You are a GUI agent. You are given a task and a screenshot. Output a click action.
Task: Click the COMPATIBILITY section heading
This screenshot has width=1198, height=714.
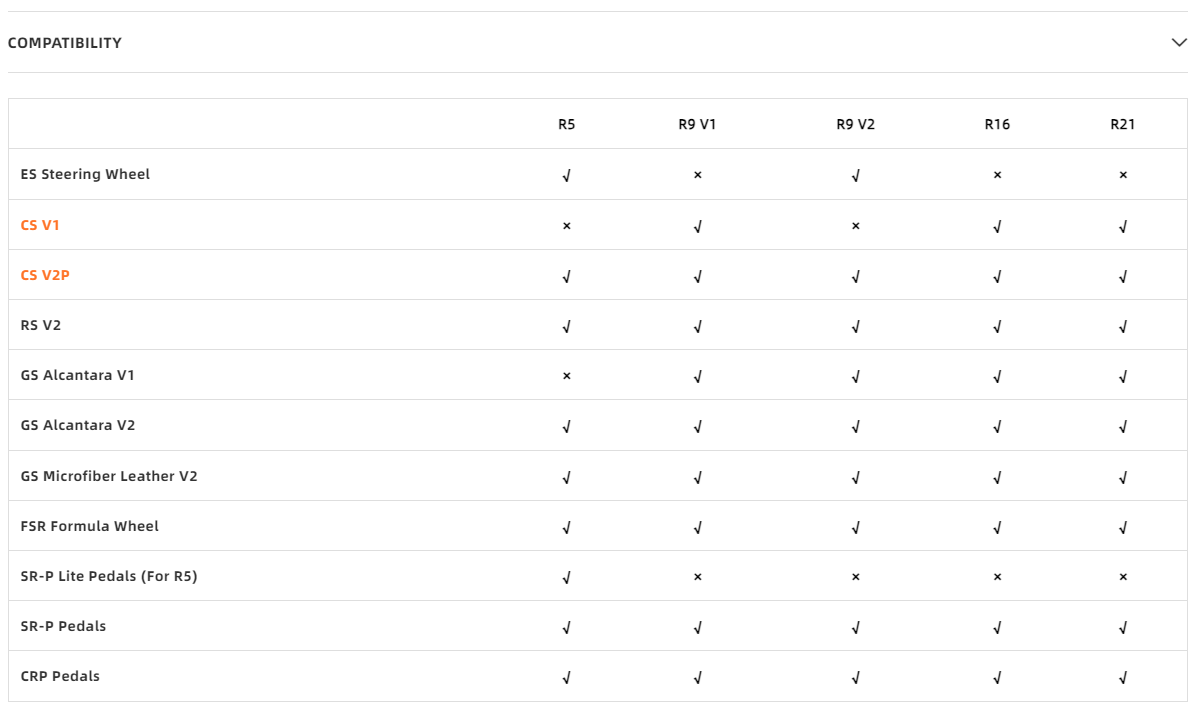click(x=64, y=43)
